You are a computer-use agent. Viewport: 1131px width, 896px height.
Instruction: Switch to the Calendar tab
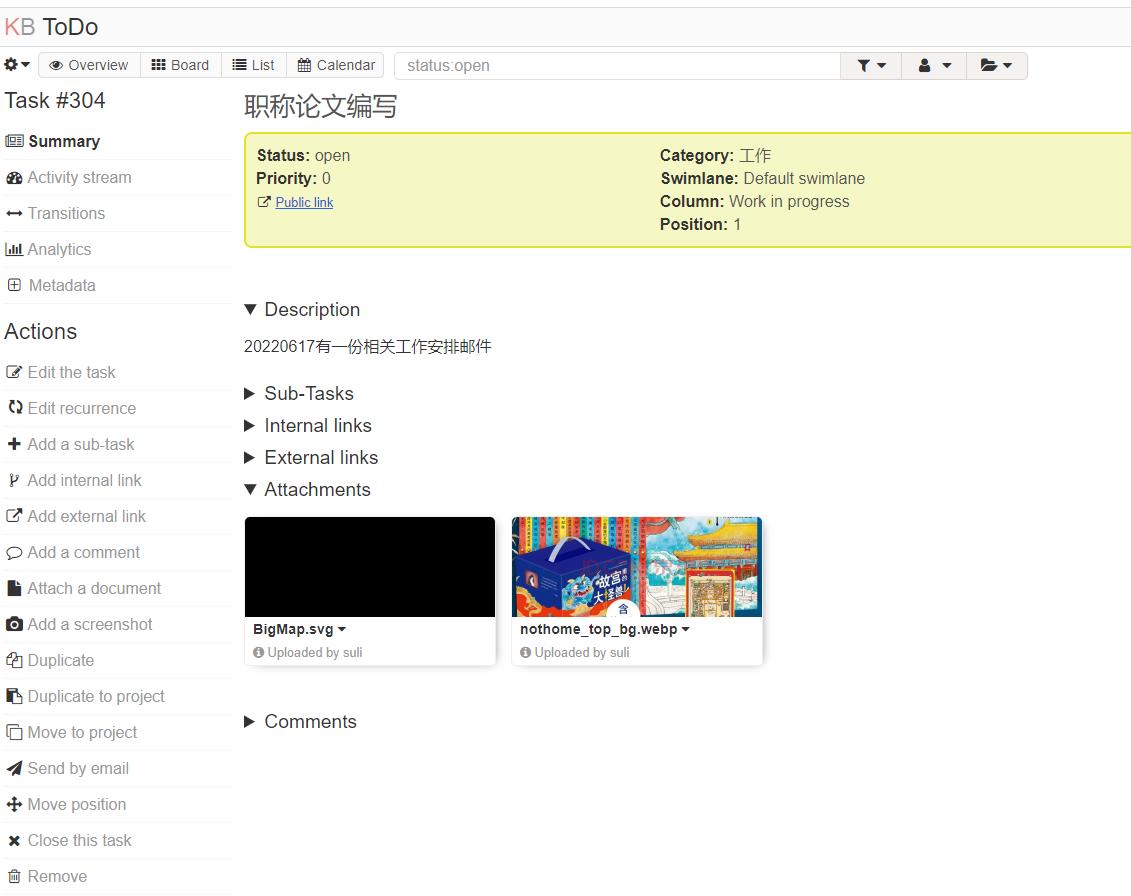pyautogui.click(x=335, y=64)
